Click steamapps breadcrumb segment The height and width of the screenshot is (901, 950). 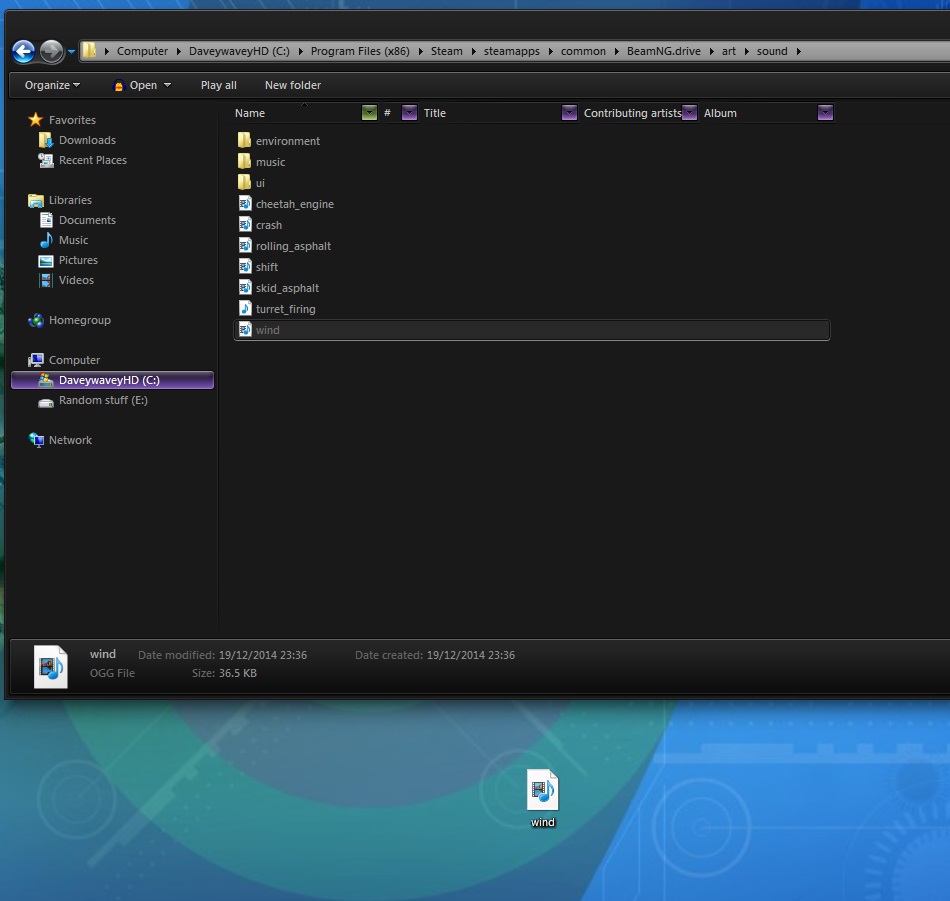(511, 51)
